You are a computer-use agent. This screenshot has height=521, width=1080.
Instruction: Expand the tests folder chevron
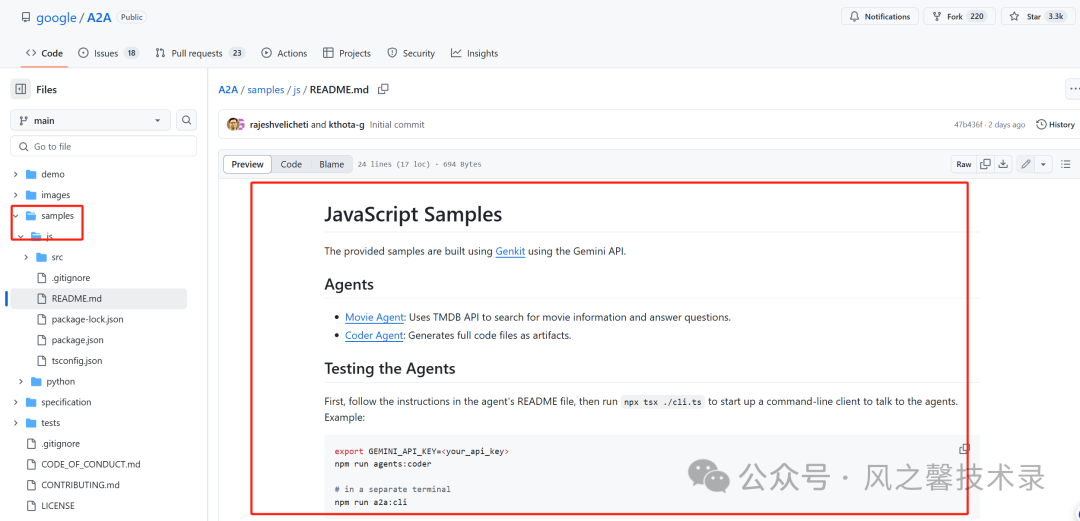(x=15, y=422)
